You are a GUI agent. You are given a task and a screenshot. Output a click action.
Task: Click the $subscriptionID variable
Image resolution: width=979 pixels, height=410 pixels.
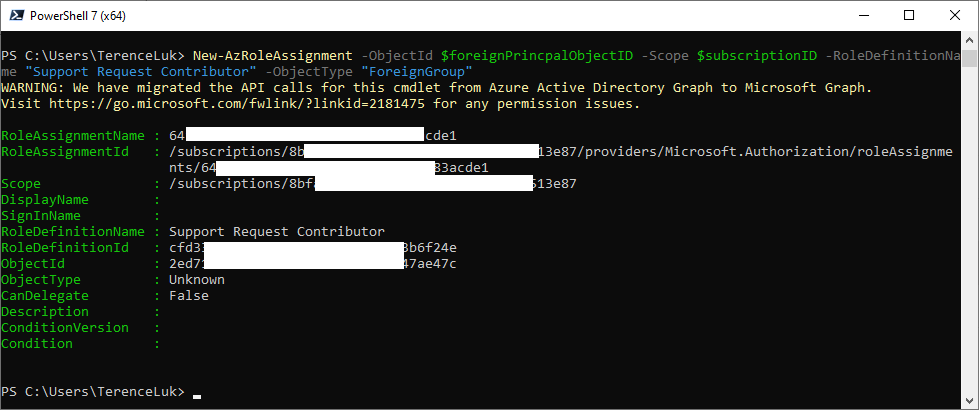pos(757,56)
